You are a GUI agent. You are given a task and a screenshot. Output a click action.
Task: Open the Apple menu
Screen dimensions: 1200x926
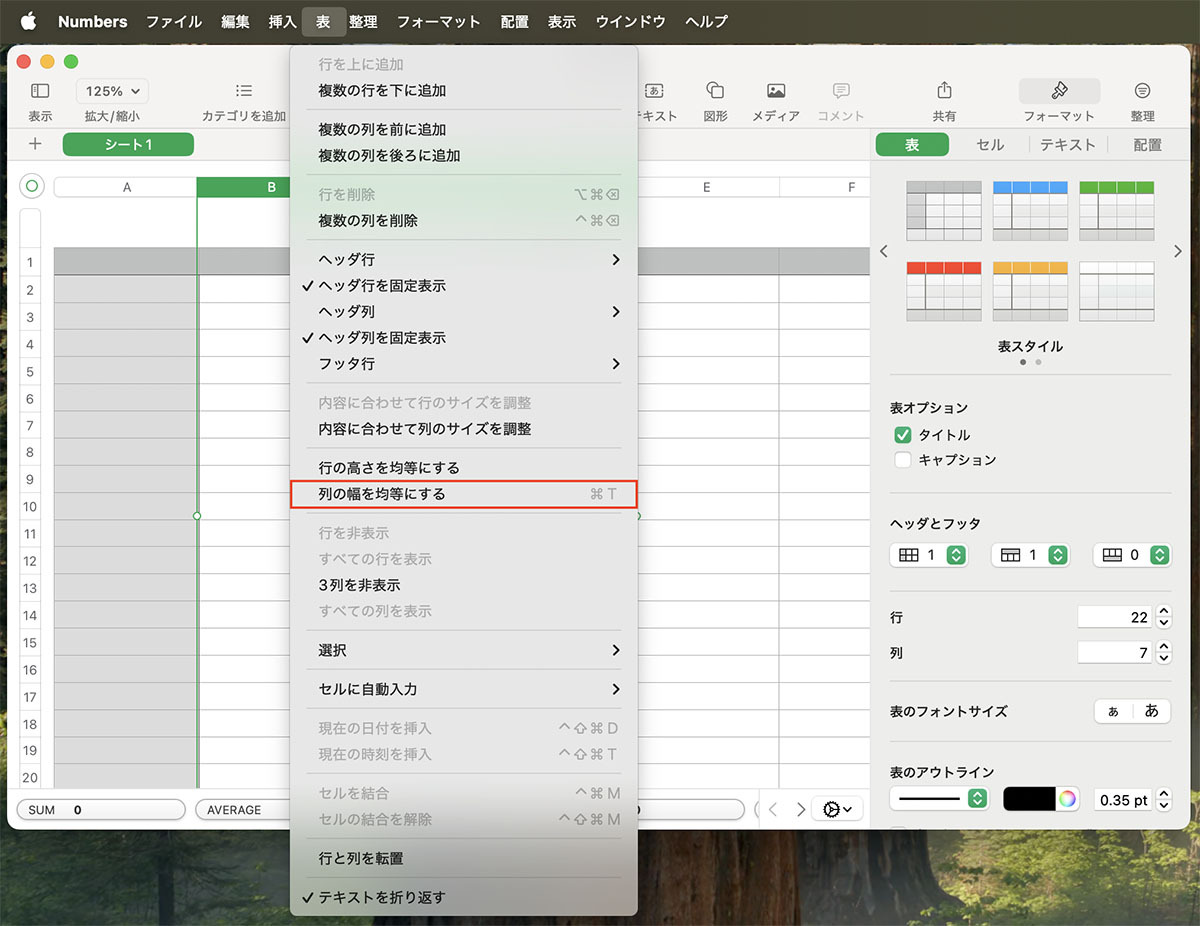pos(28,21)
